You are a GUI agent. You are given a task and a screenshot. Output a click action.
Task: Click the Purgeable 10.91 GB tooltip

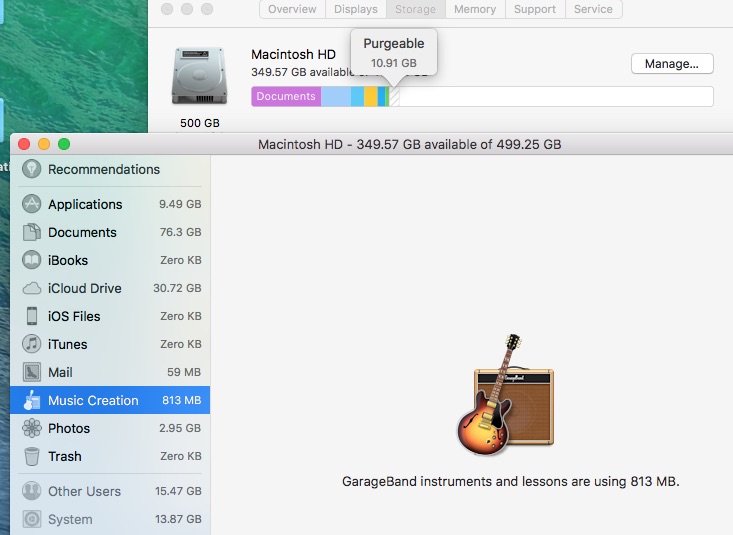point(394,52)
